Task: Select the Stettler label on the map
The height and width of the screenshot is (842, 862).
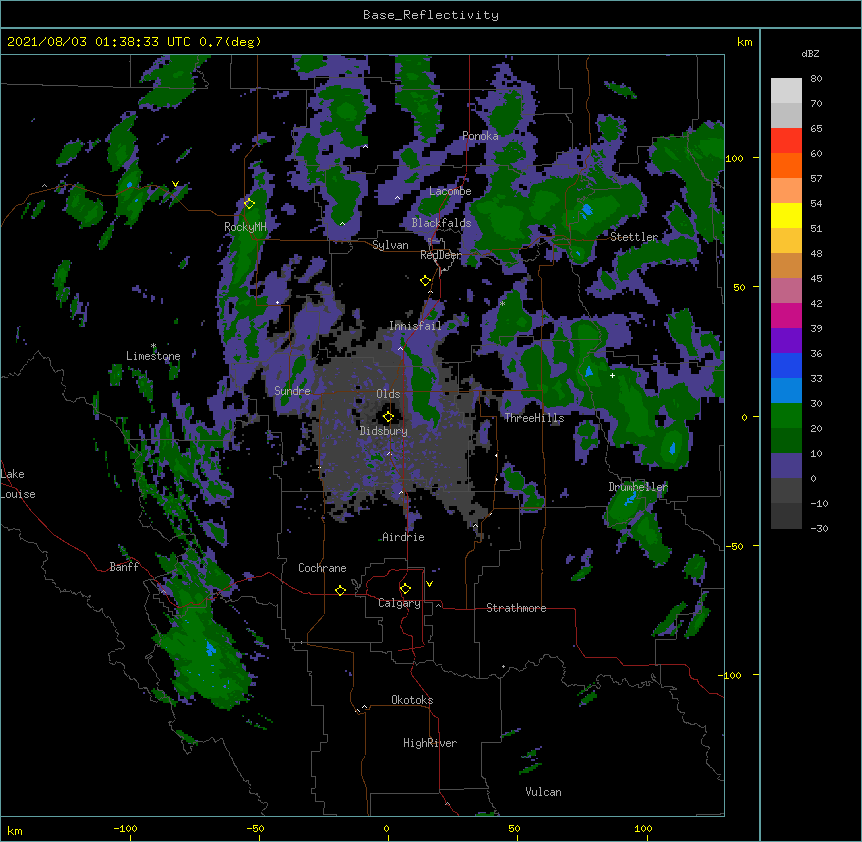Action: pos(634,237)
